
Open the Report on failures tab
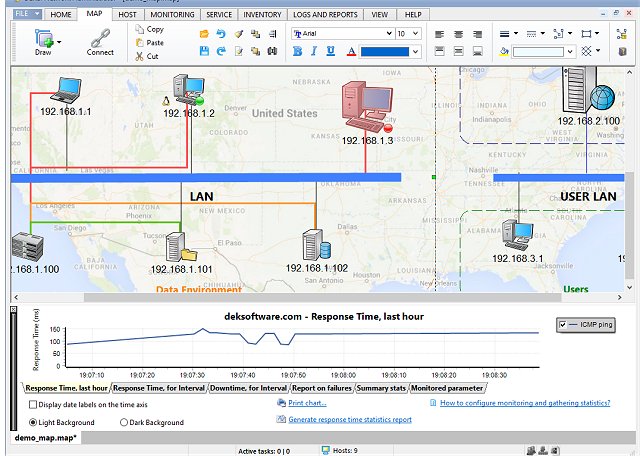tap(321, 388)
